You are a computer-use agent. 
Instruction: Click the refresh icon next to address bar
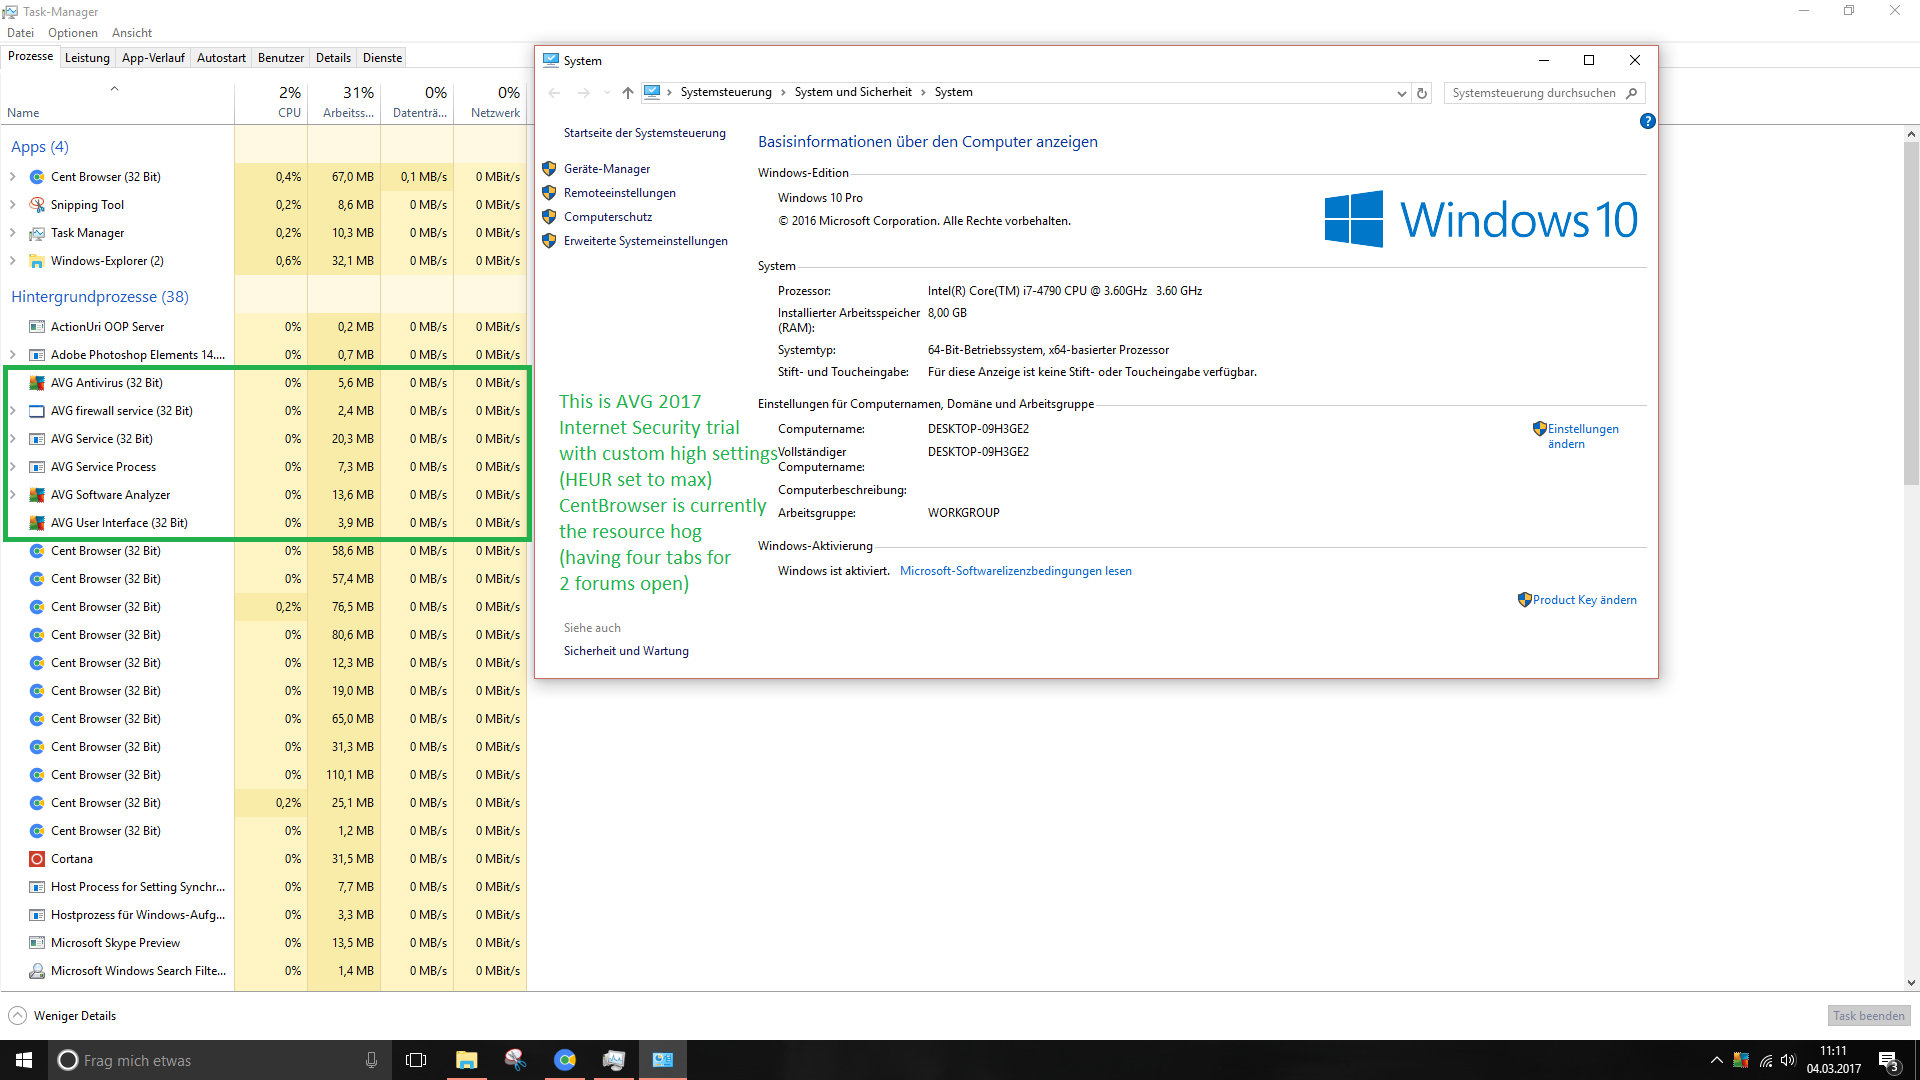click(1421, 93)
